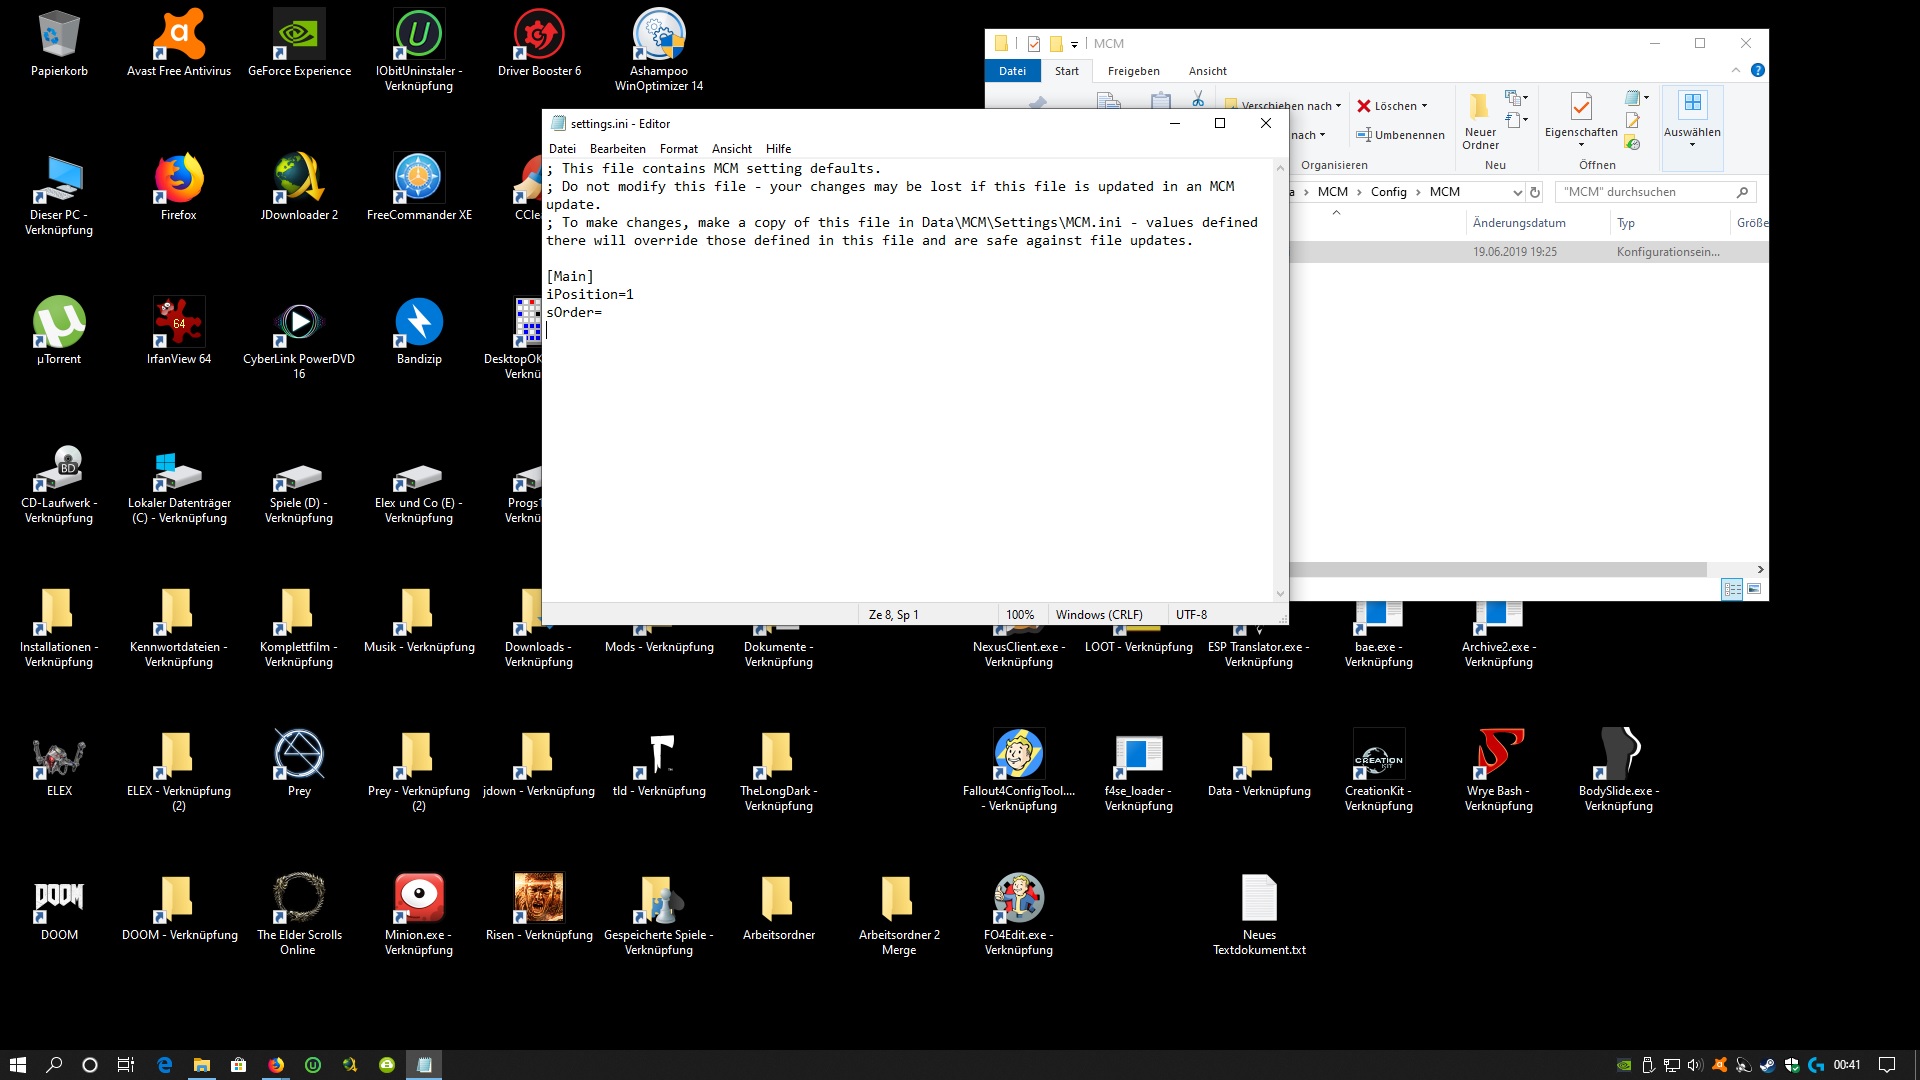The width and height of the screenshot is (1920, 1080).
Task: Switch to Freigeben ribbon tab
Action: [x=1133, y=71]
